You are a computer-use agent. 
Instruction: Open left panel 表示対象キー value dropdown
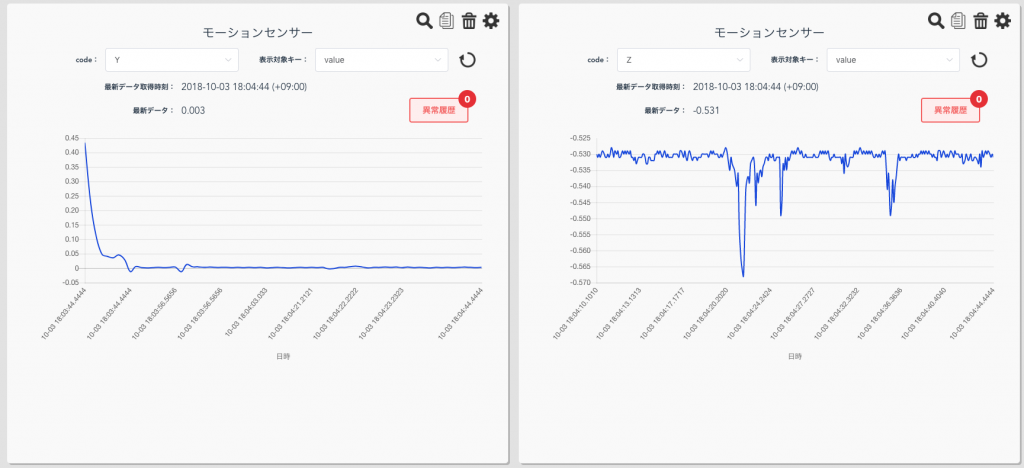(x=381, y=60)
